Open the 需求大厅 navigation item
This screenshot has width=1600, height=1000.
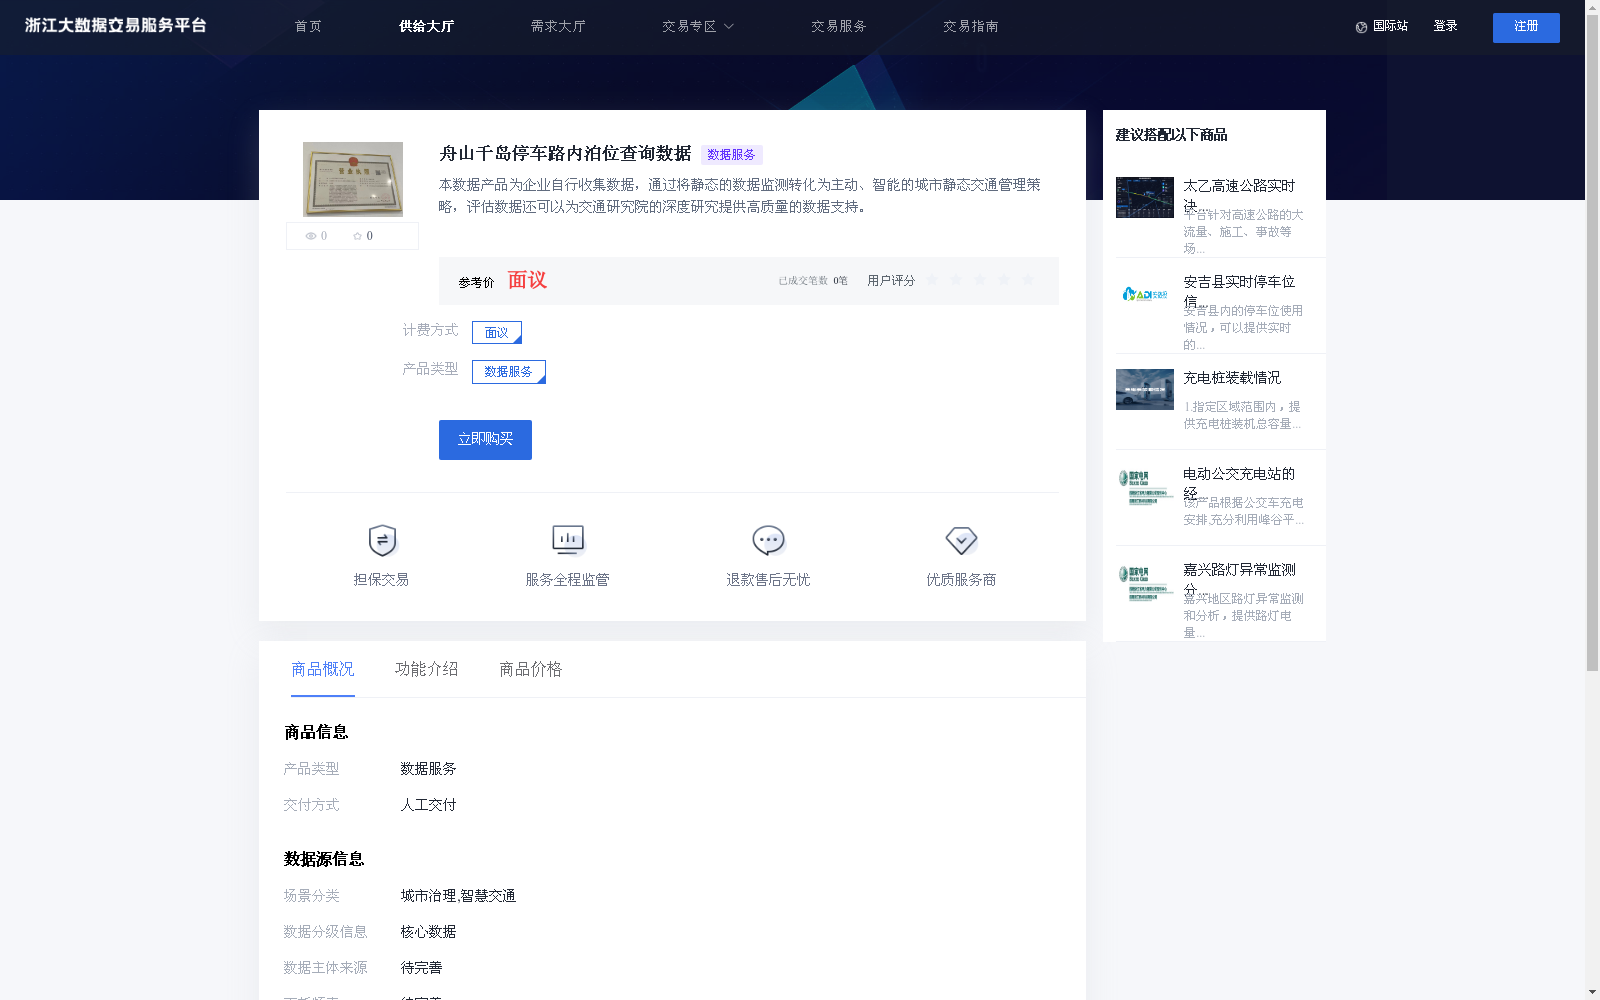pyautogui.click(x=558, y=27)
